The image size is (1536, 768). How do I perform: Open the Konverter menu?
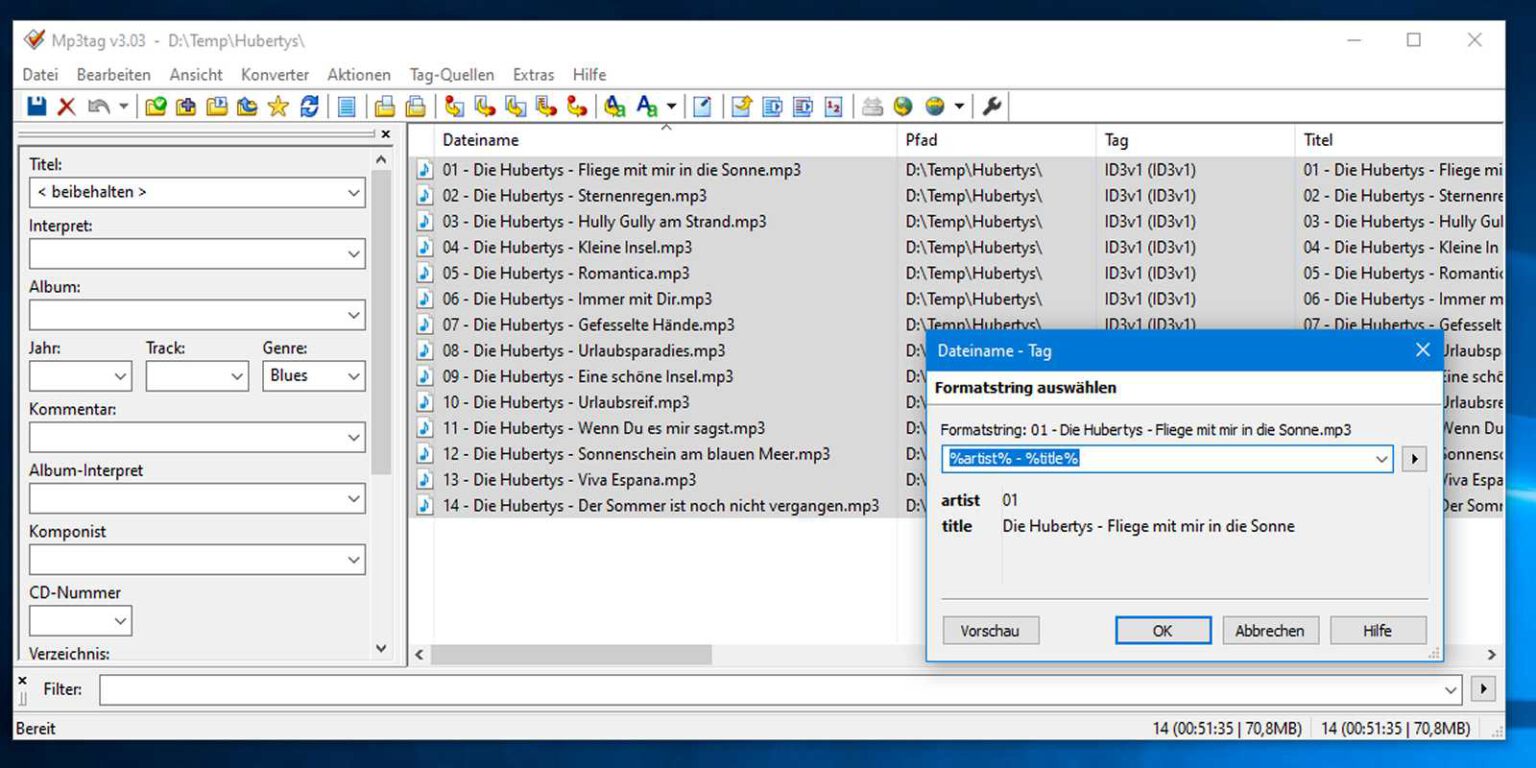[274, 74]
